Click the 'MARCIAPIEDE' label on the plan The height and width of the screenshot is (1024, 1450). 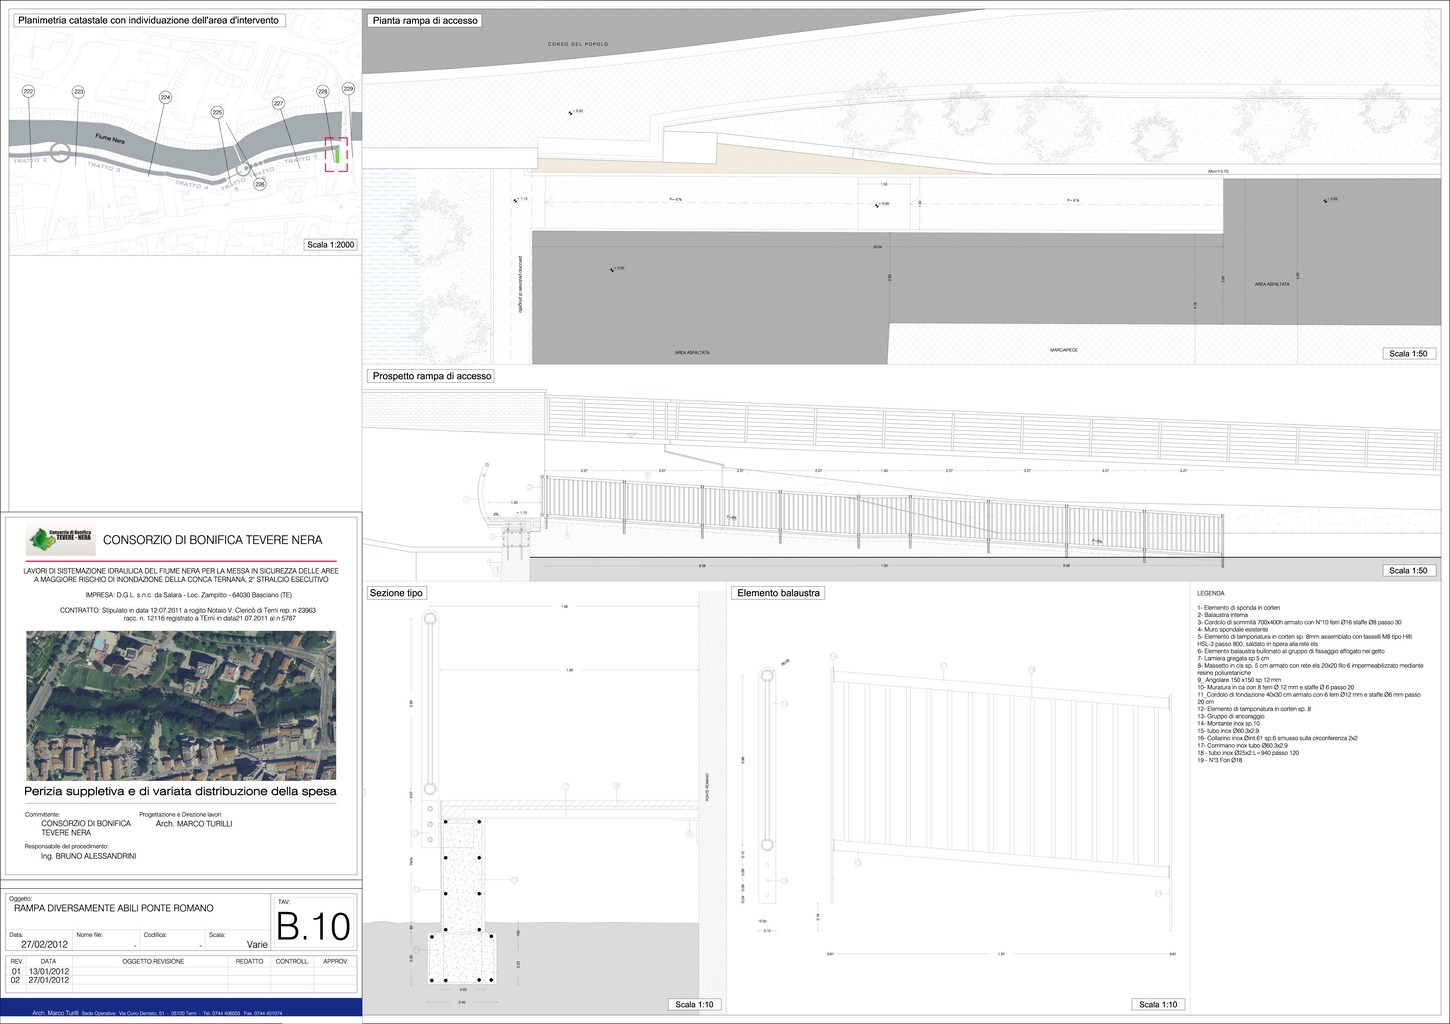(1064, 350)
